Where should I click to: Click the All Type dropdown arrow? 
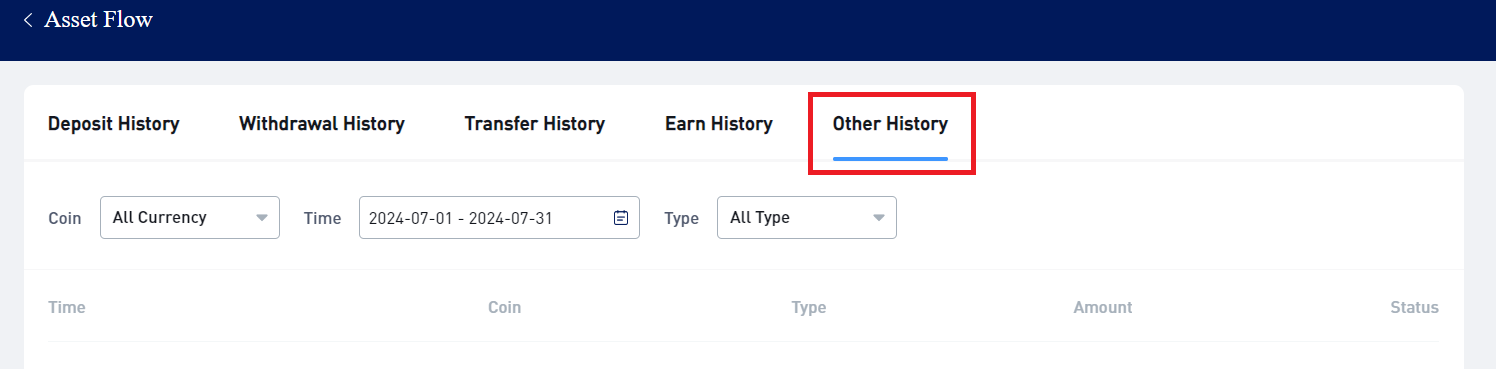pos(879,217)
